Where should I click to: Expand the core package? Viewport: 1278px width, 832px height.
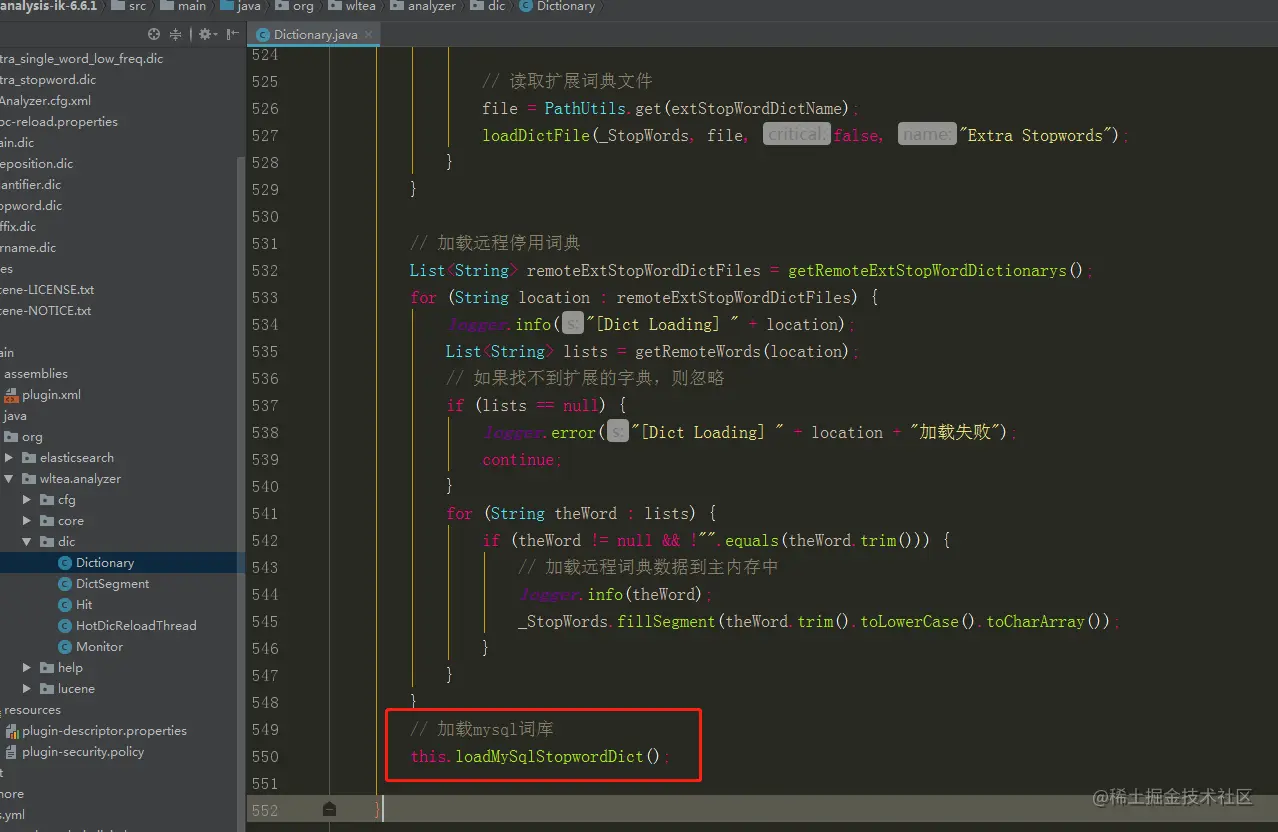(x=28, y=521)
